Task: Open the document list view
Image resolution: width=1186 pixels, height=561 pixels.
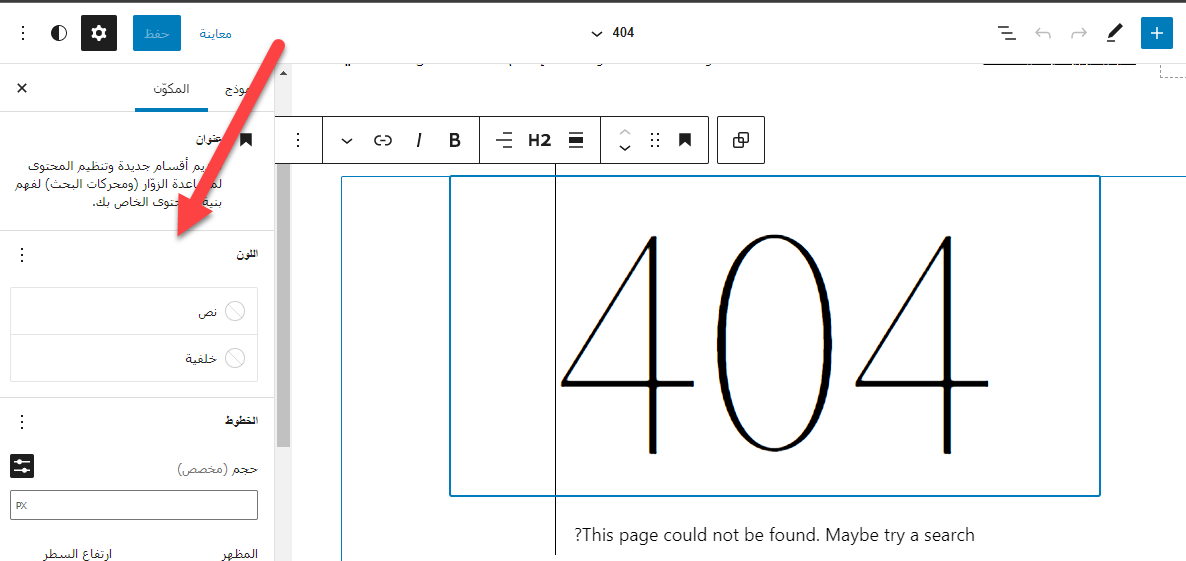Action: tap(1007, 33)
